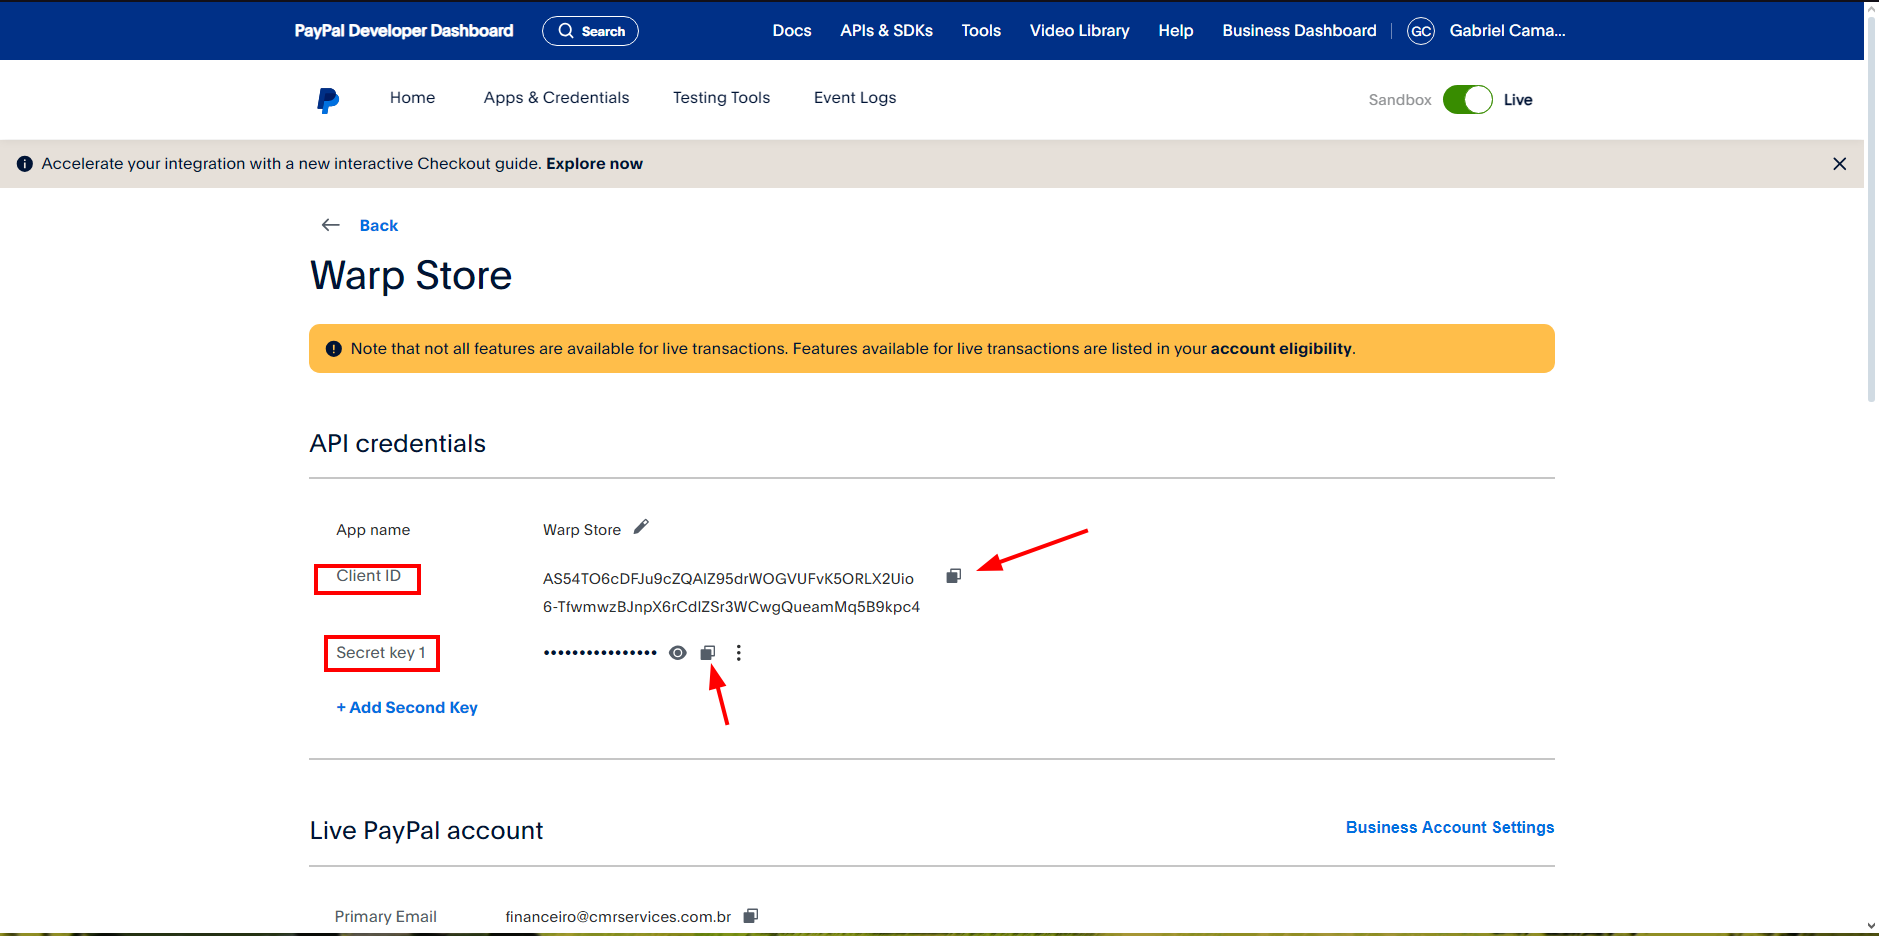Viewport: 1879px width, 936px height.
Task: Toggle the Sandbox/Live switch
Action: coord(1467,100)
